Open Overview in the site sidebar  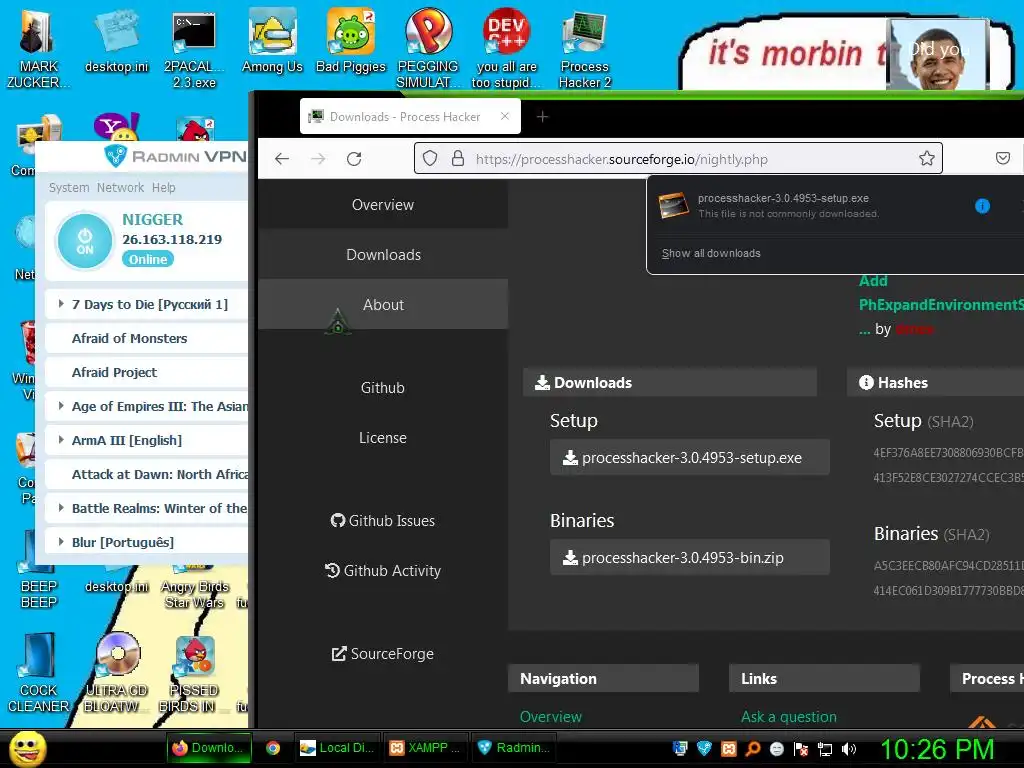coord(383,204)
